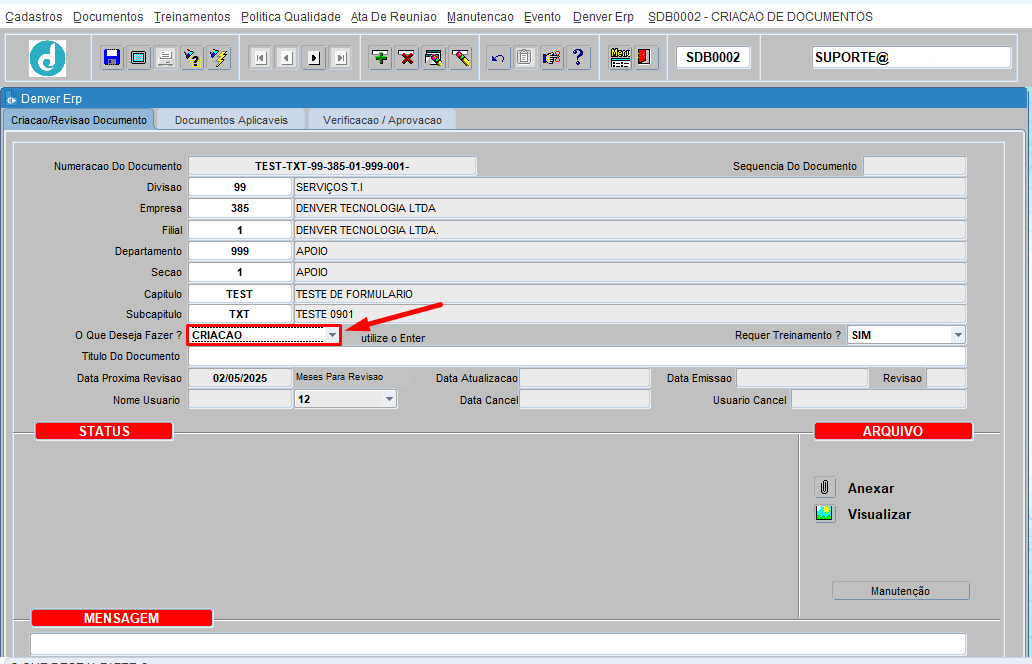
Task: Click the Secao code field
Action: (x=240, y=272)
